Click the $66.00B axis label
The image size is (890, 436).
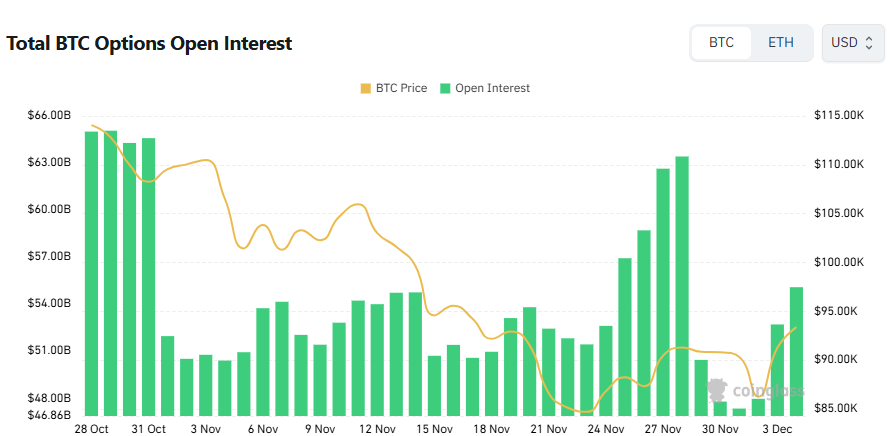[49, 116]
